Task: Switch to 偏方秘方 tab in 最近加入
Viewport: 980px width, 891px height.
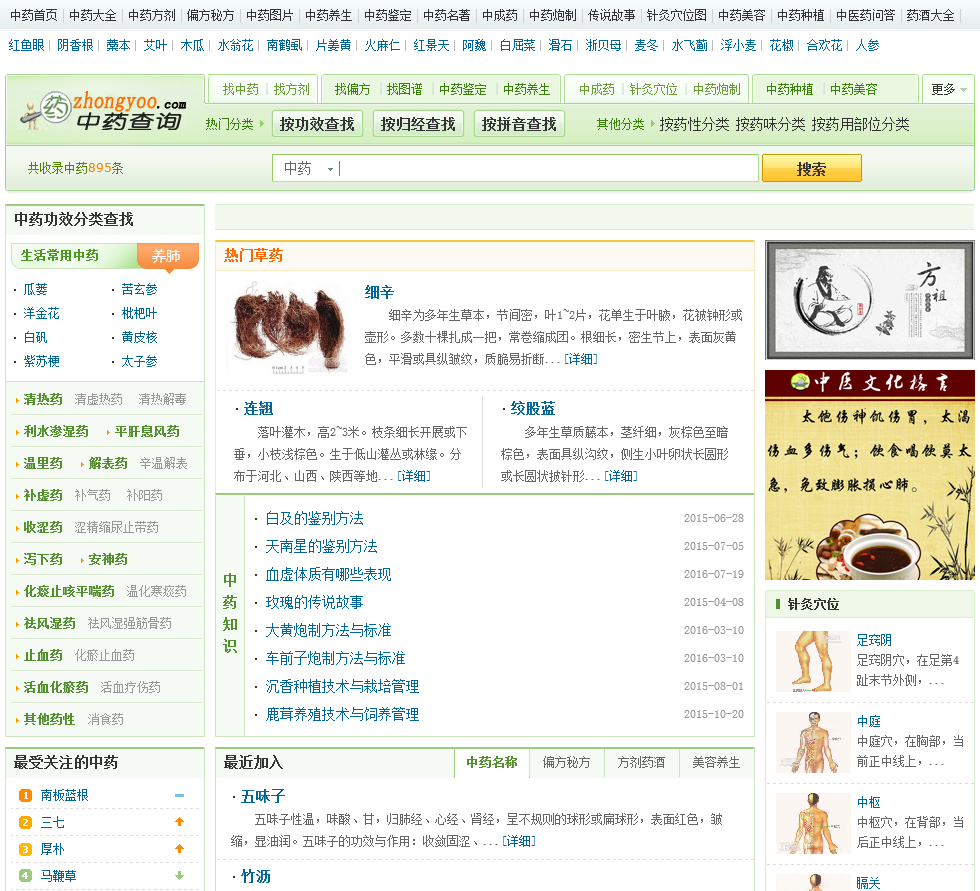Action: click(566, 762)
